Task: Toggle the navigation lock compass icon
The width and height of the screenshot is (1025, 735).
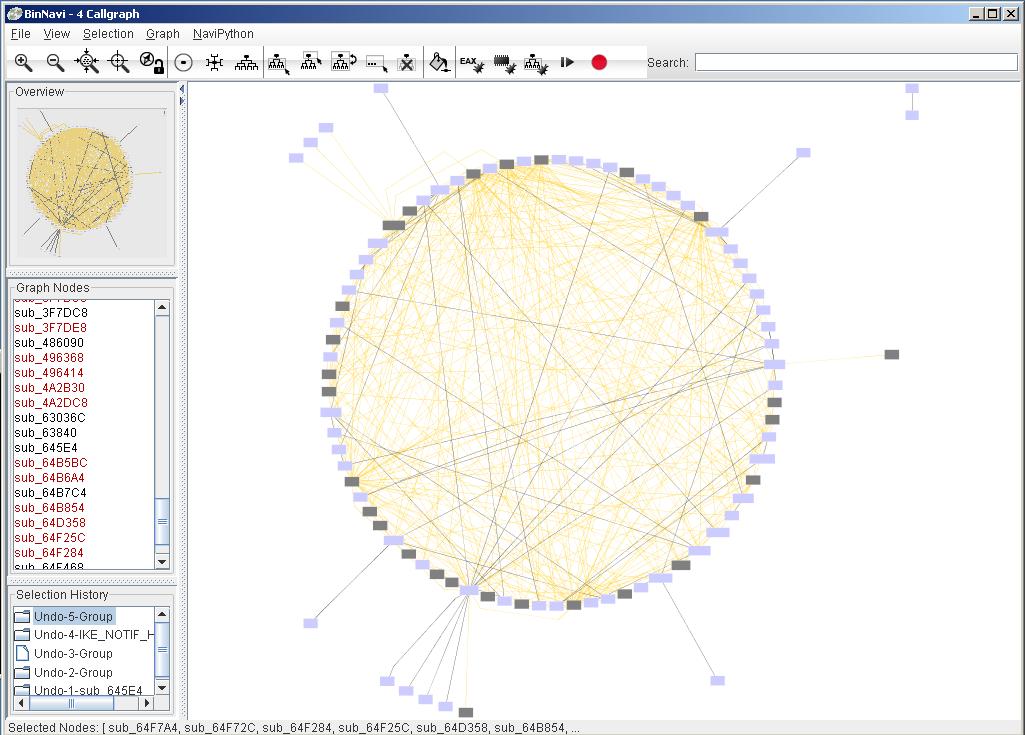Action: click(x=151, y=63)
